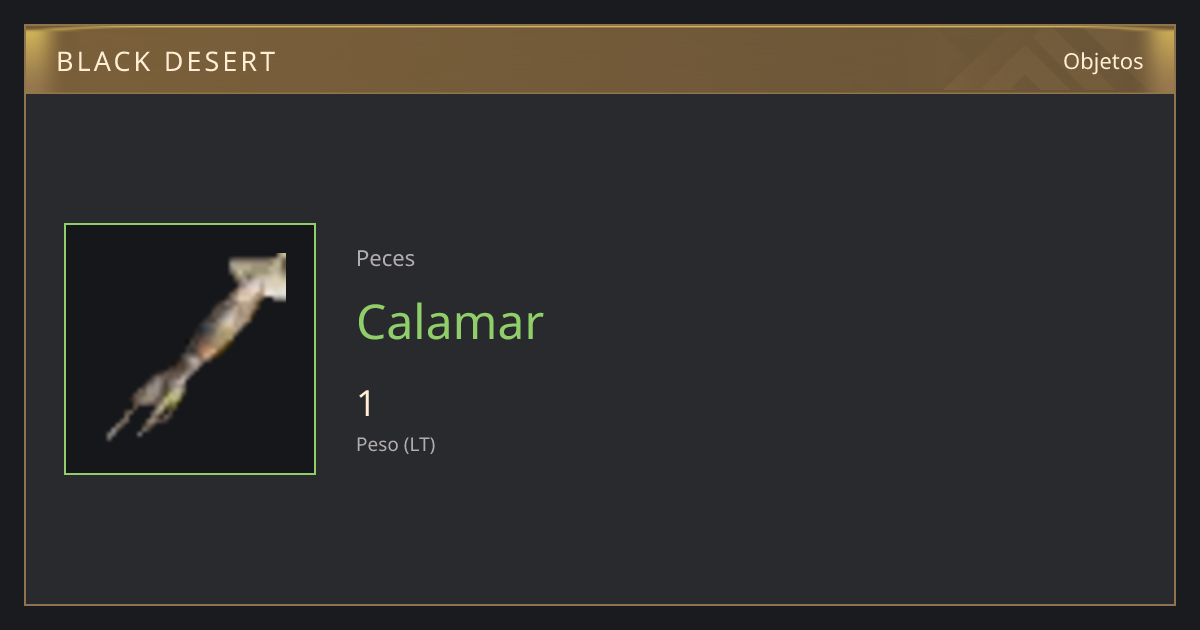Click the (LT) unit text

point(420,444)
